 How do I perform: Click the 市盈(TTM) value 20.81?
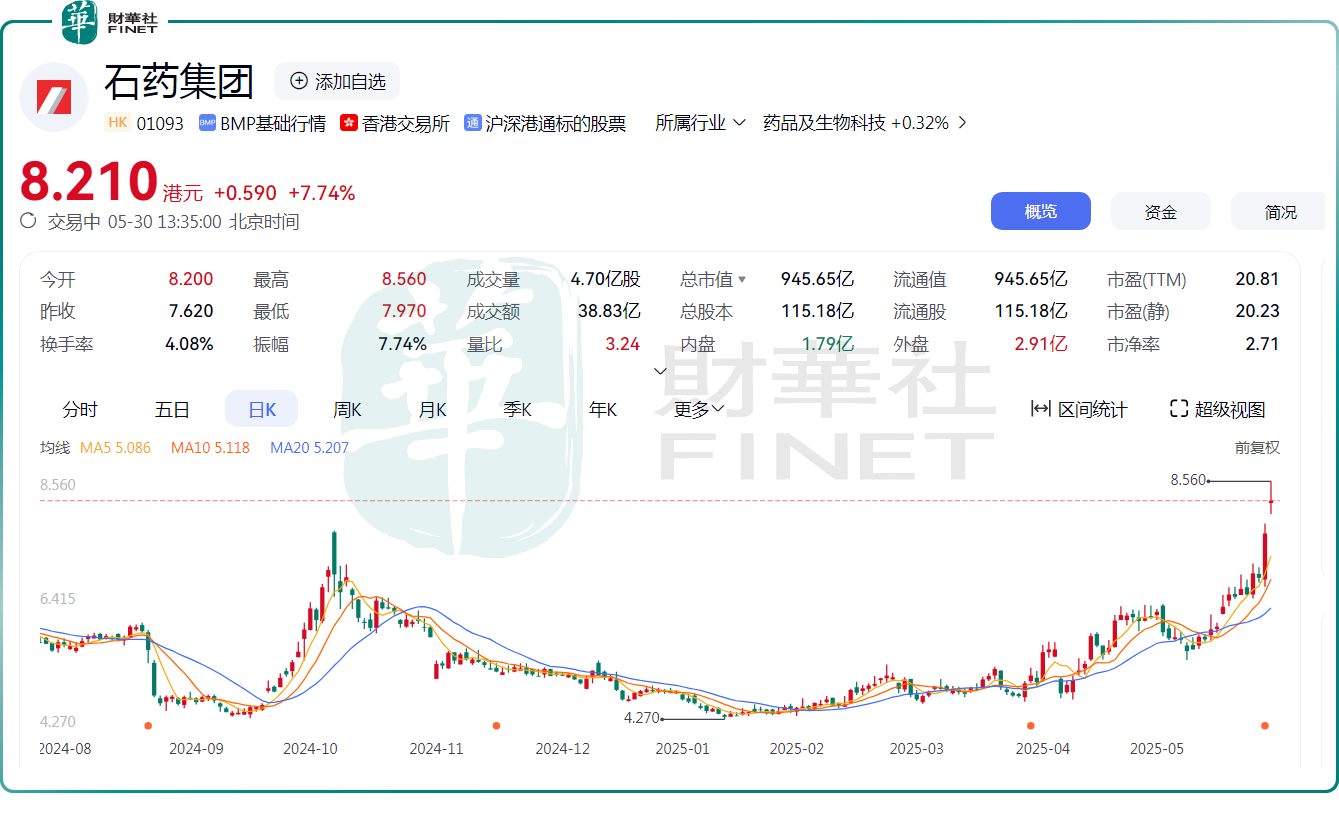(x=1257, y=280)
